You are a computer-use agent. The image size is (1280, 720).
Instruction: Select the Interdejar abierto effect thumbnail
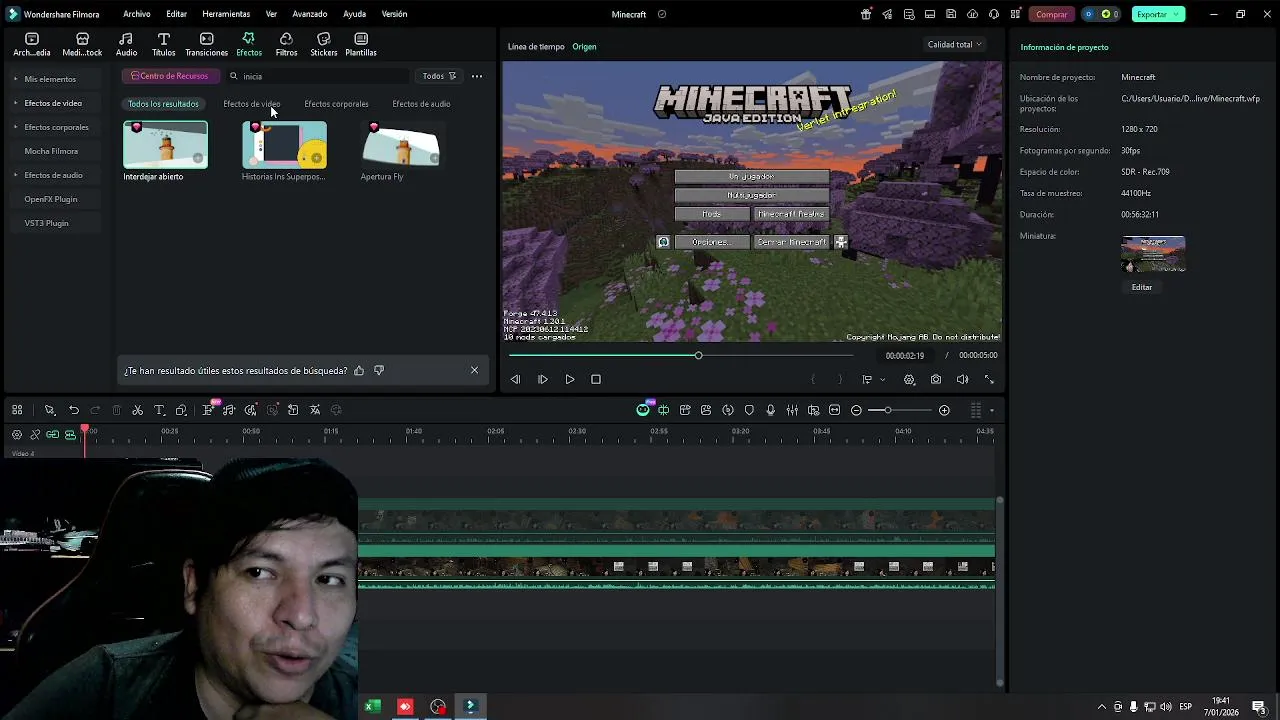click(165, 145)
